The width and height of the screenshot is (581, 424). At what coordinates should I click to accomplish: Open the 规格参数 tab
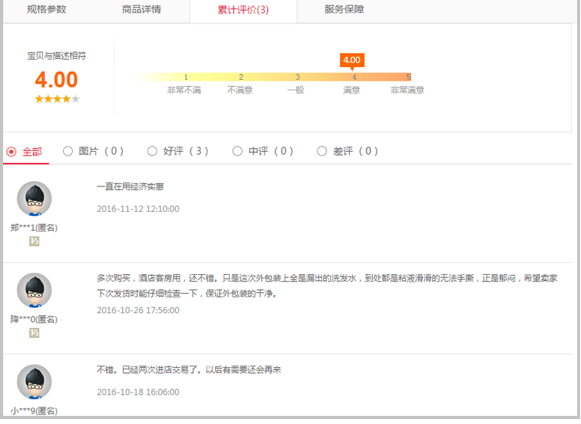tap(47, 9)
